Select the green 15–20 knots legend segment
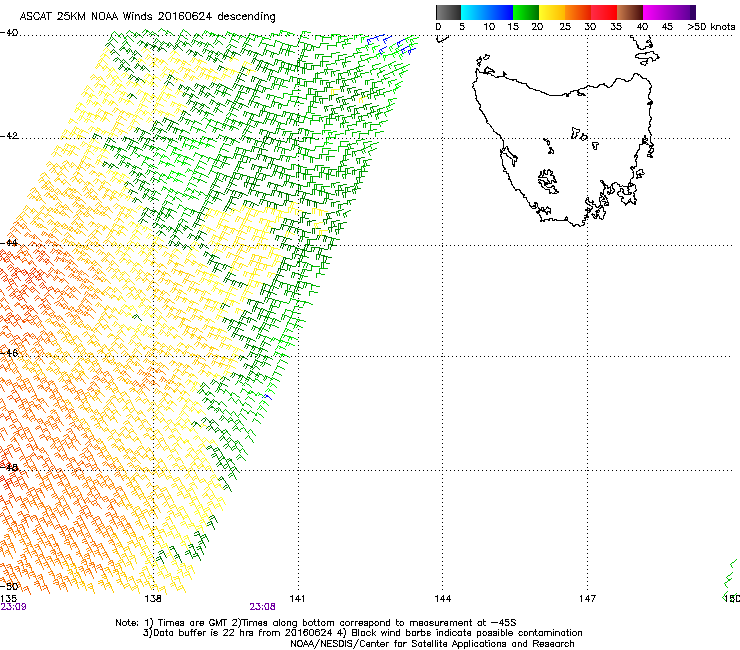The image size is (740, 650). (x=526, y=12)
